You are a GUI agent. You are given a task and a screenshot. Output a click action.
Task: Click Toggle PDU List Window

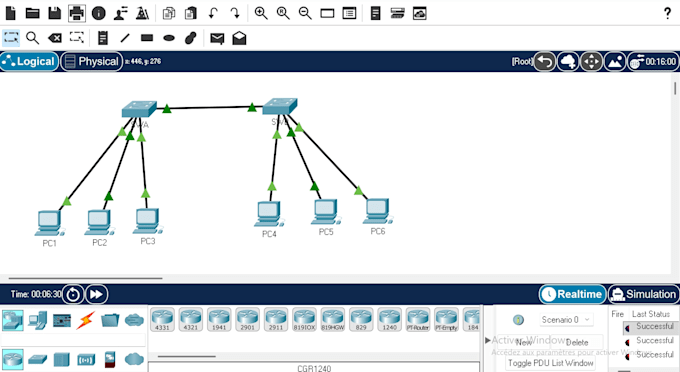(551, 363)
